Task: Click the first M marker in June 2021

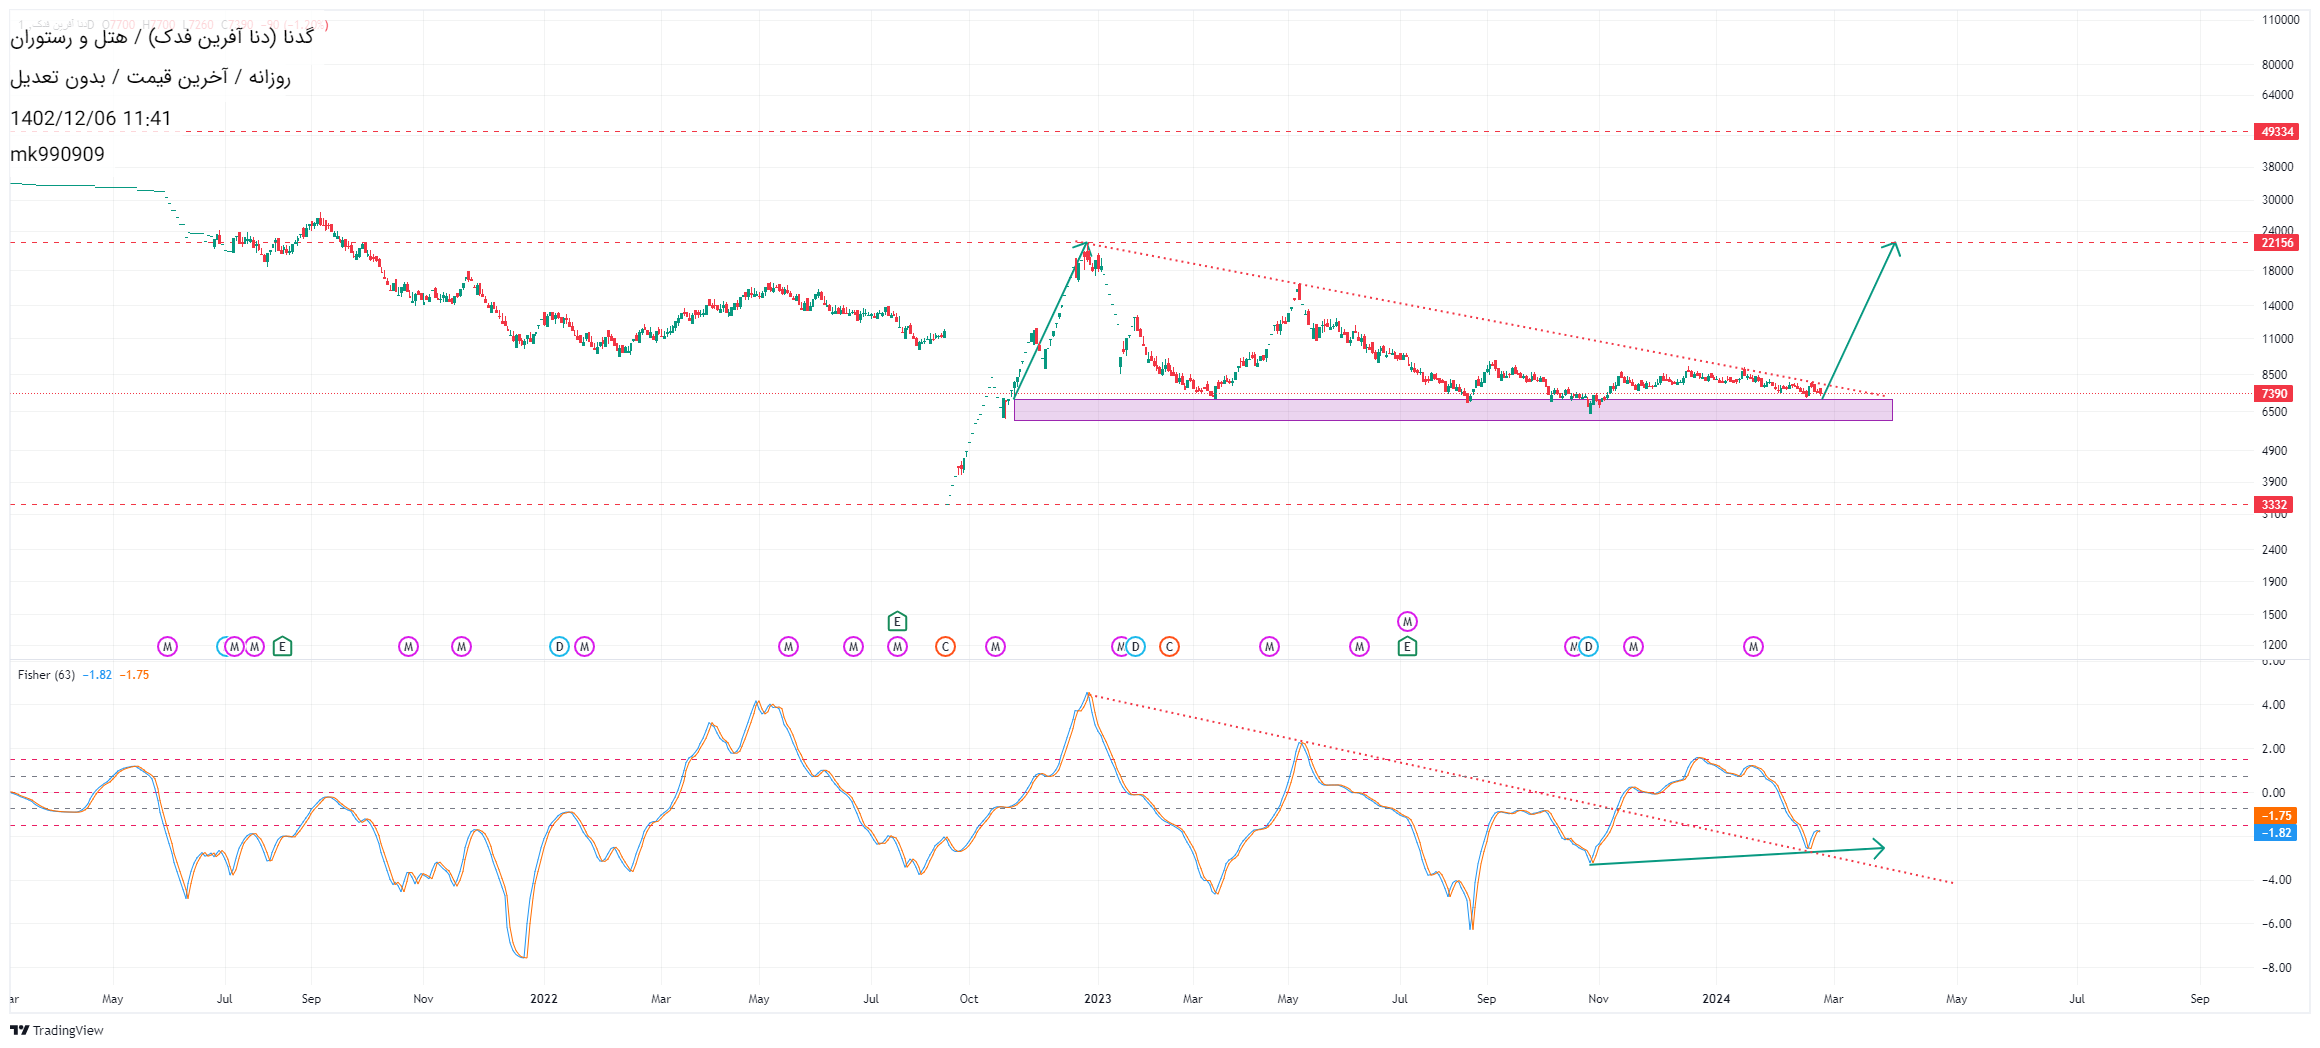Action: (168, 647)
